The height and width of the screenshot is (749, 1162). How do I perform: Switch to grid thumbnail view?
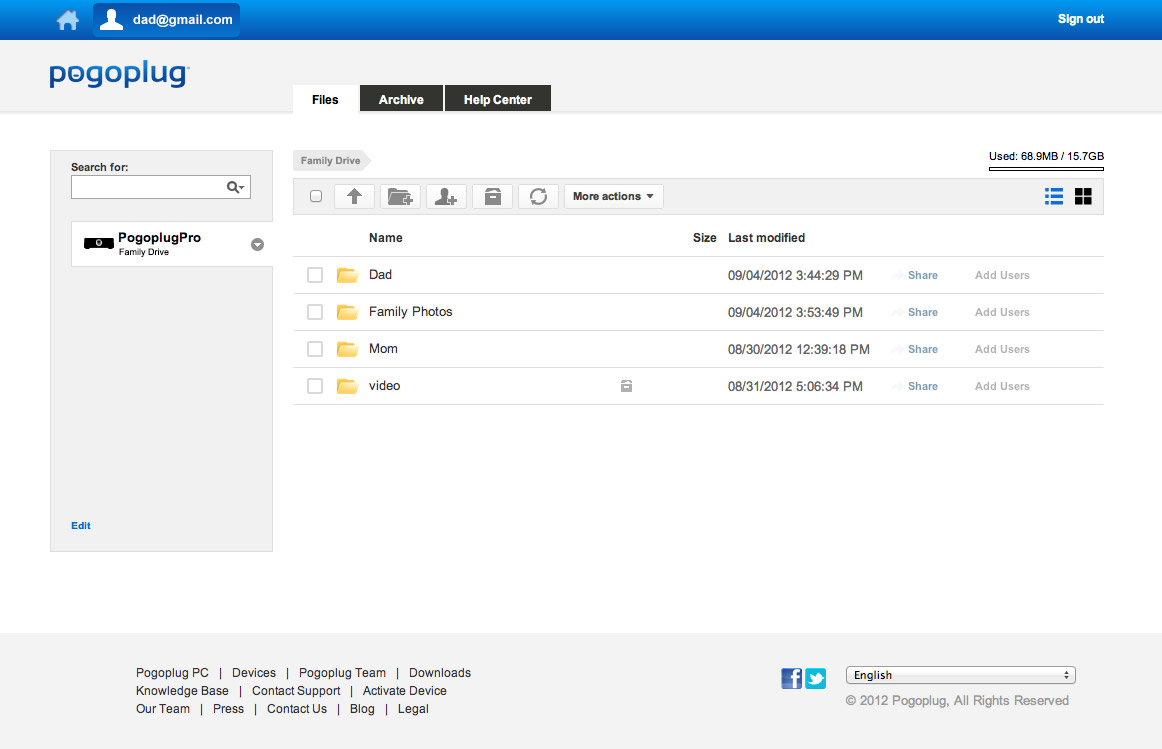pos(1083,197)
